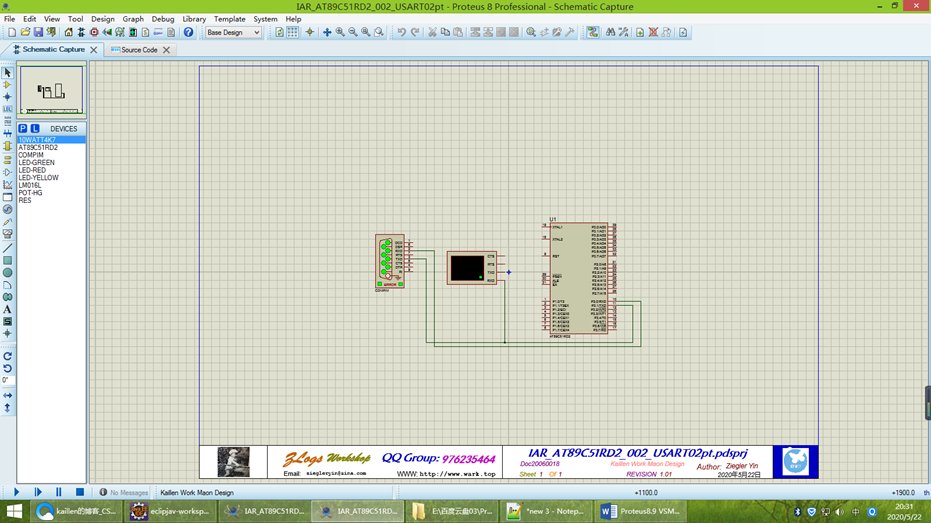This screenshot has width=931, height=523.
Task: Click the overview schematic thumbnail
Action: coord(52,90)
